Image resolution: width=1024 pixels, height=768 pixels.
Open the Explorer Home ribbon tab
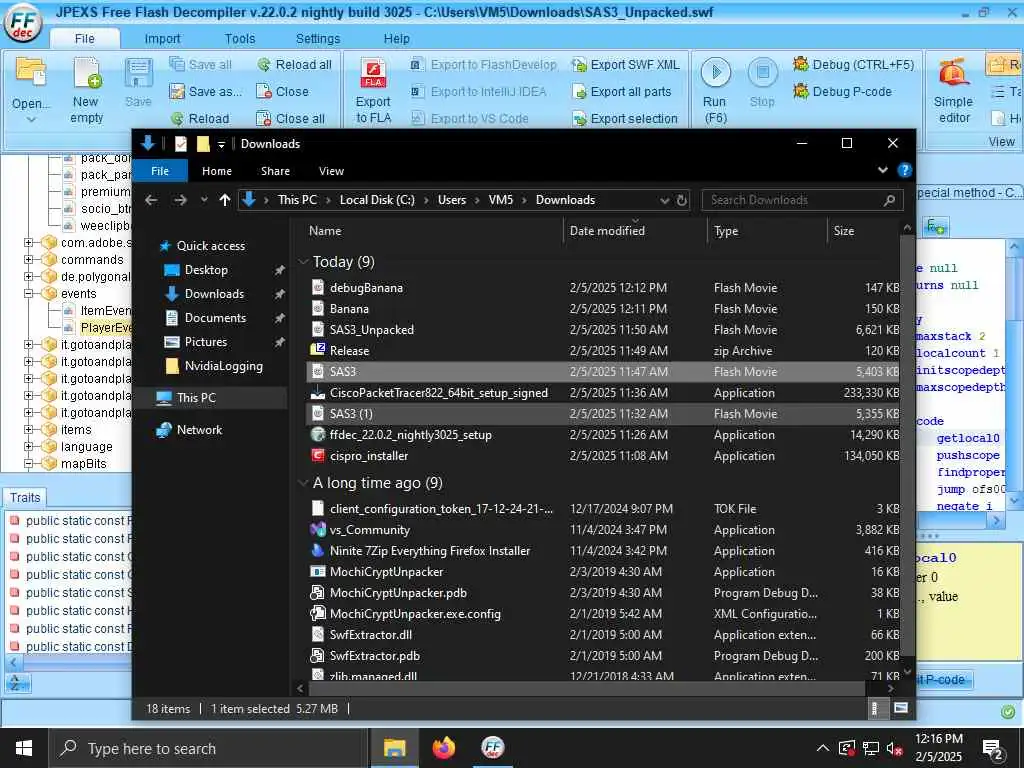(x=217, y=171)
